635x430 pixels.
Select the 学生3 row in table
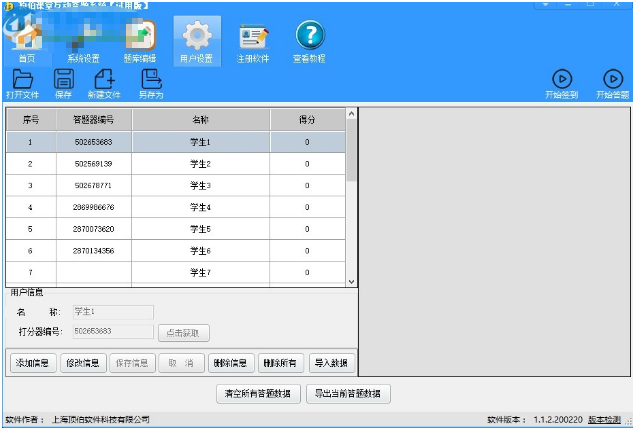(x=200, y=185)
